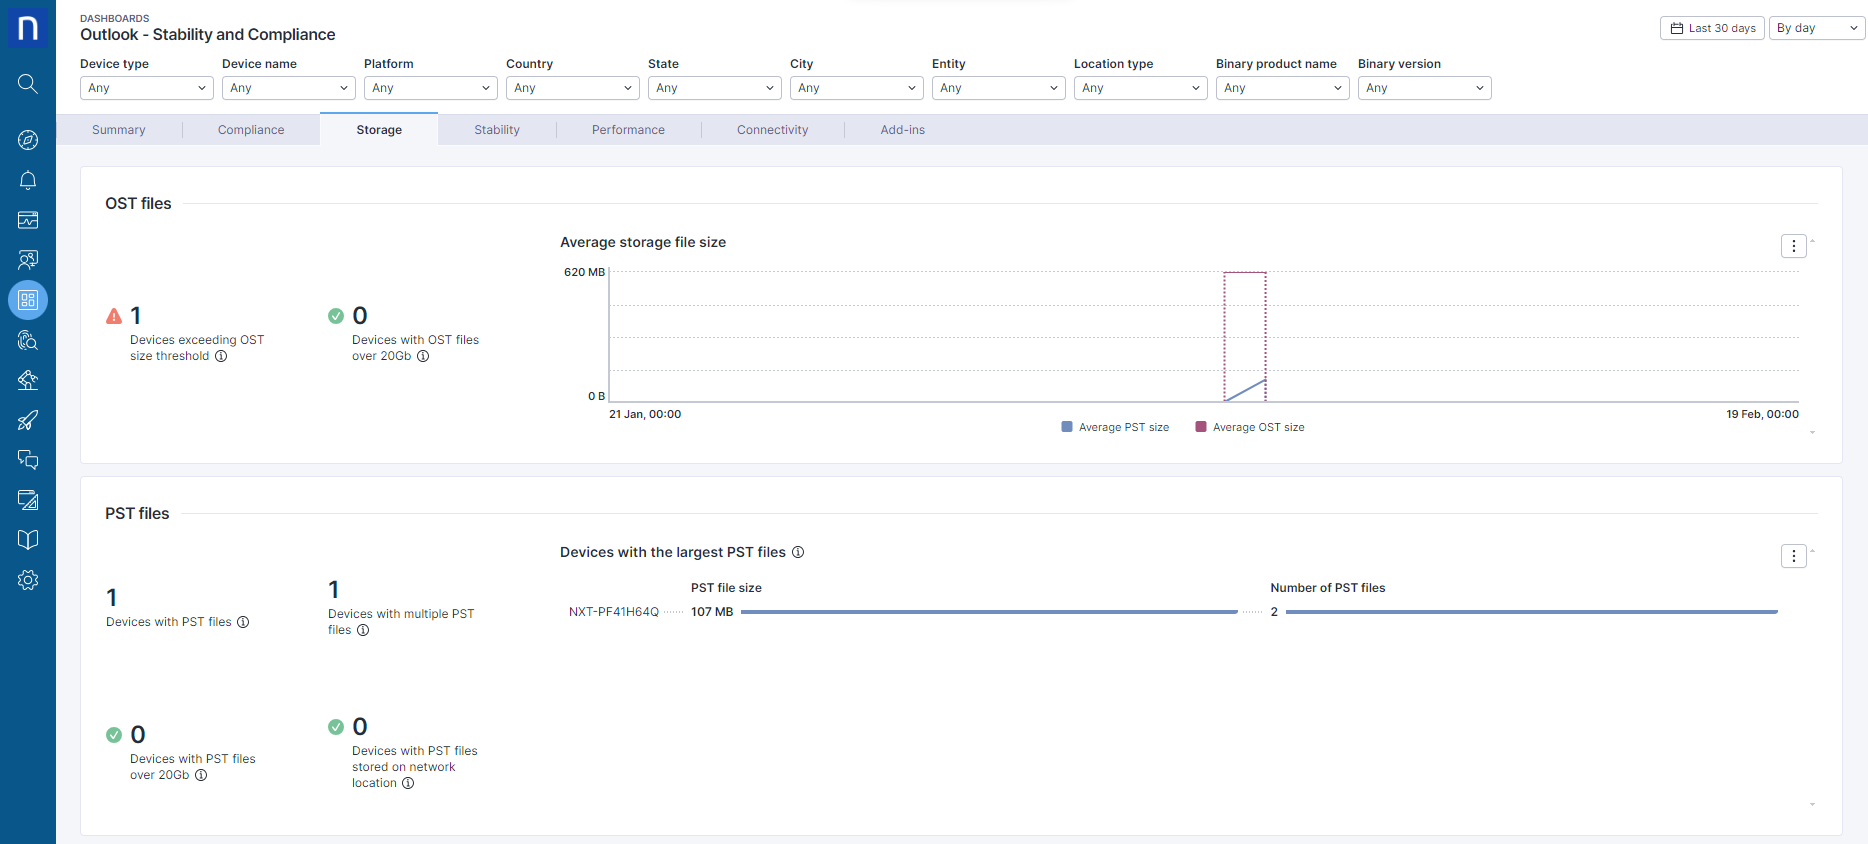Click the 0 devices with OST over 20Gb value
Viewport: 1868px width, 844px height.
tap(360, 316)
